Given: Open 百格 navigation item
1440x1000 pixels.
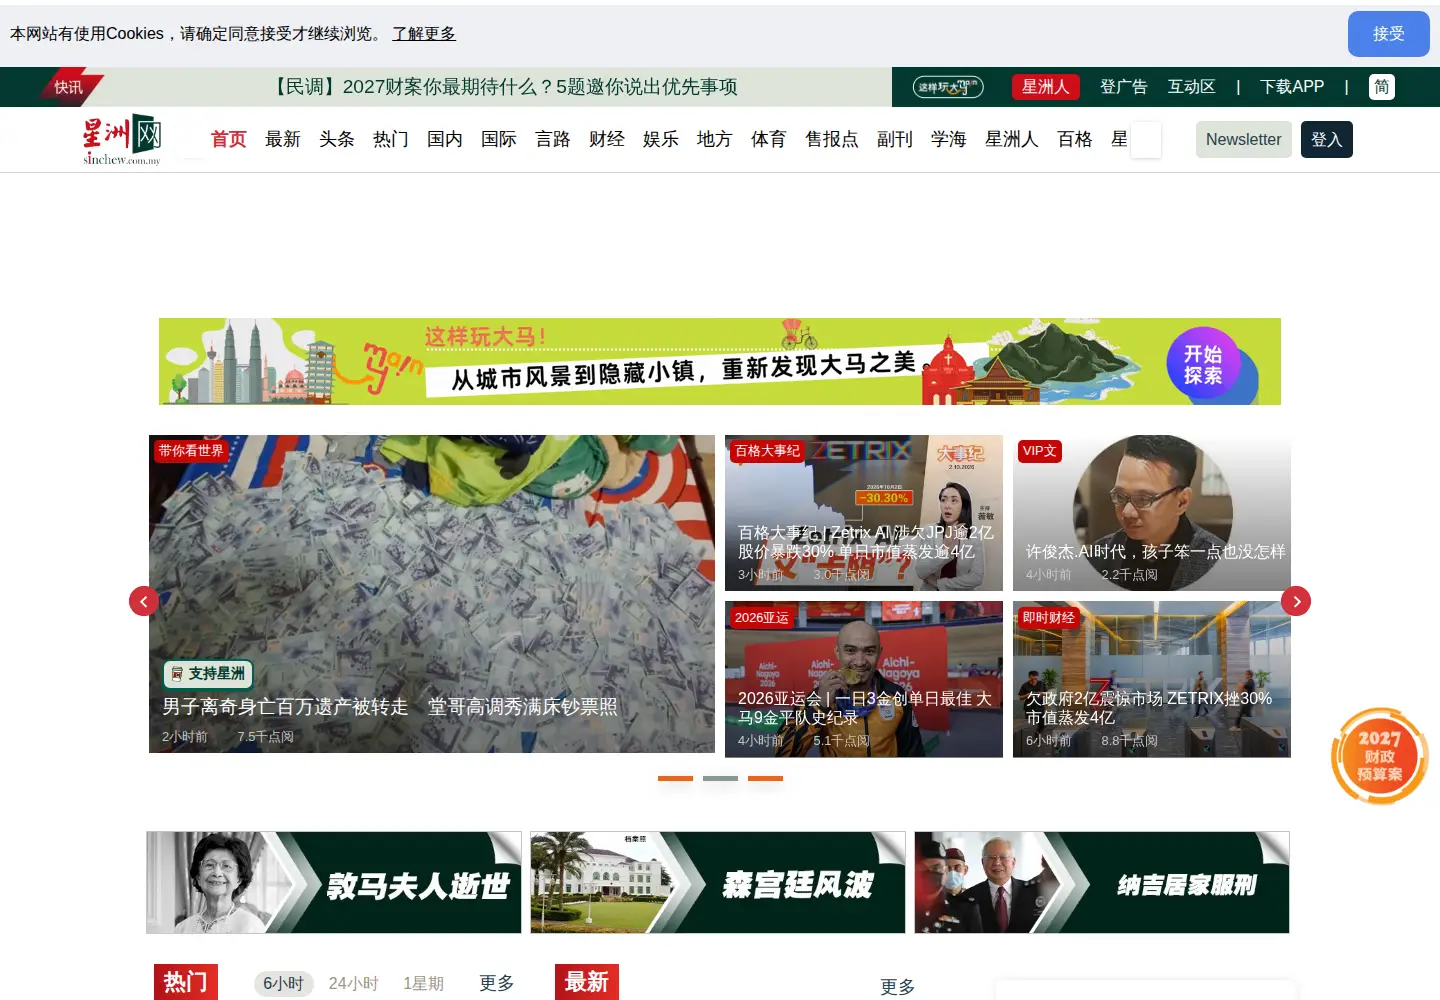Looking at the screenshot, I should [1075, 139].
